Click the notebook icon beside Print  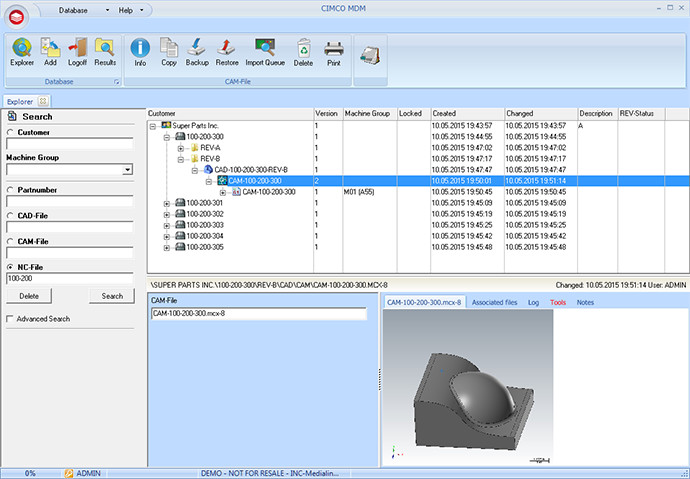tap(370, 55)
